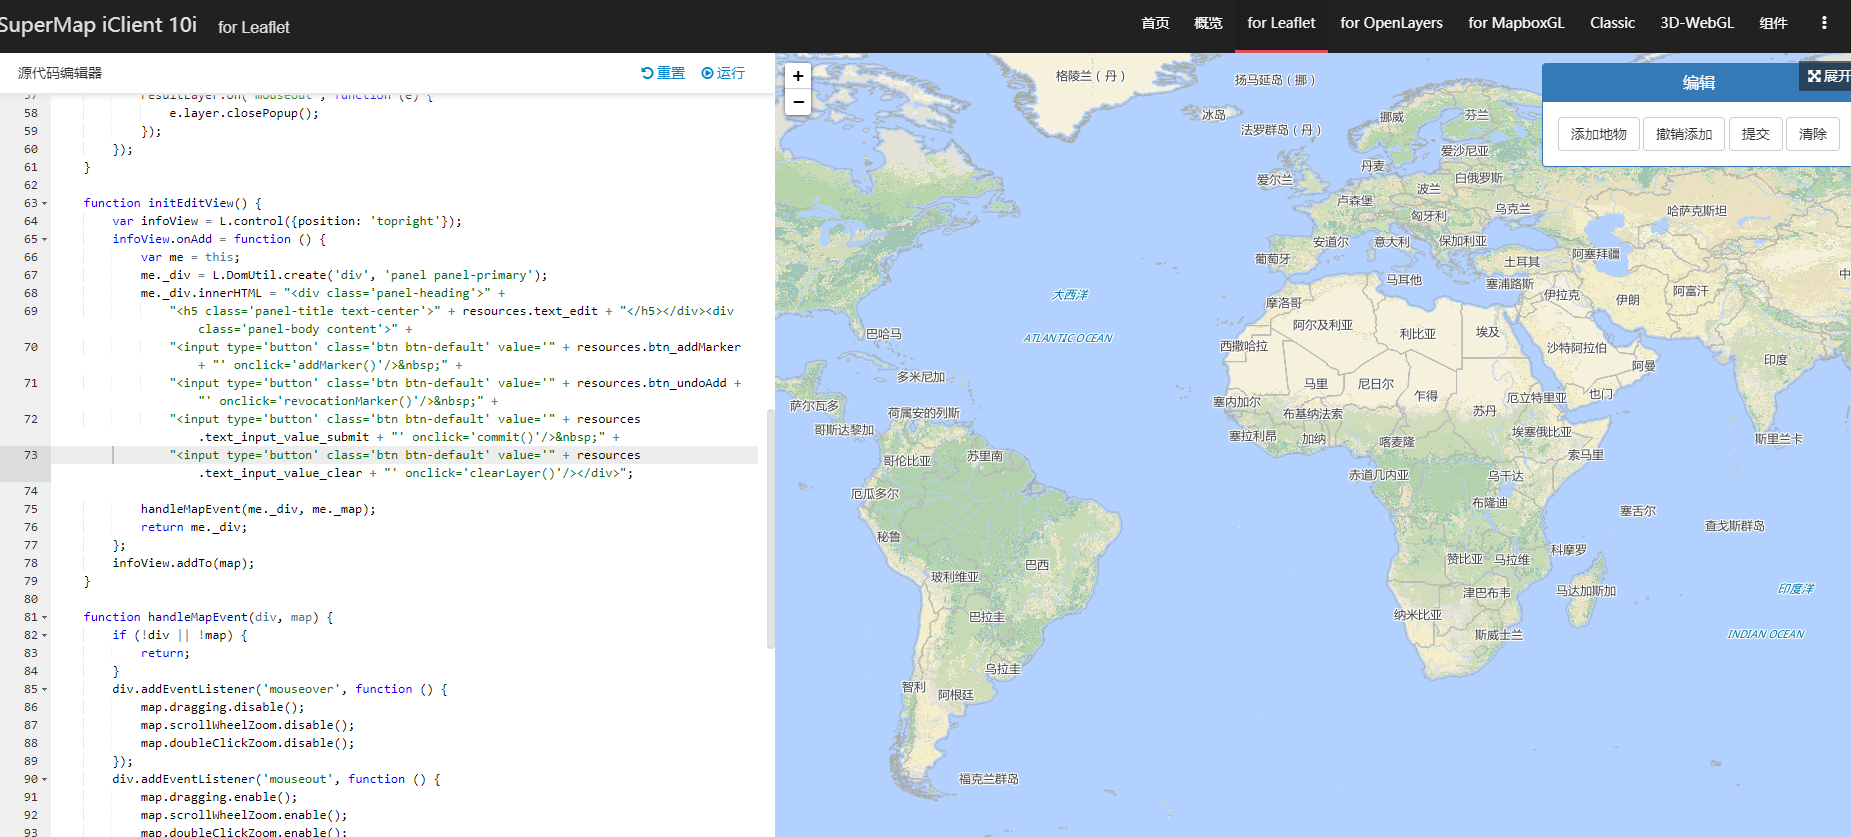Collapse code fold at line 85

click(x=44, y=689)
